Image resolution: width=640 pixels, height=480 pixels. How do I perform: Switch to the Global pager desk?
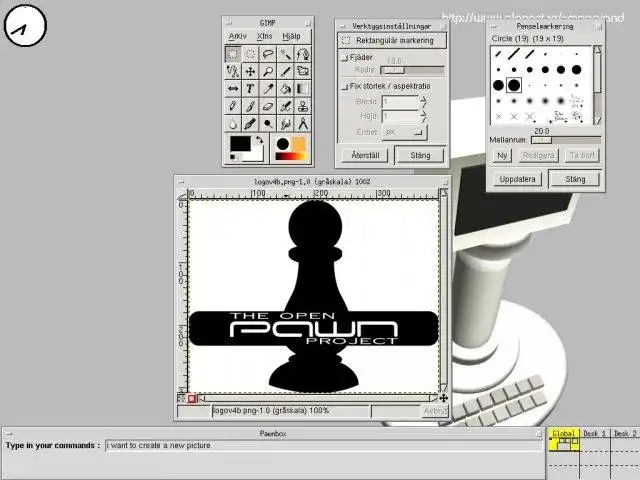coord(563,440)
